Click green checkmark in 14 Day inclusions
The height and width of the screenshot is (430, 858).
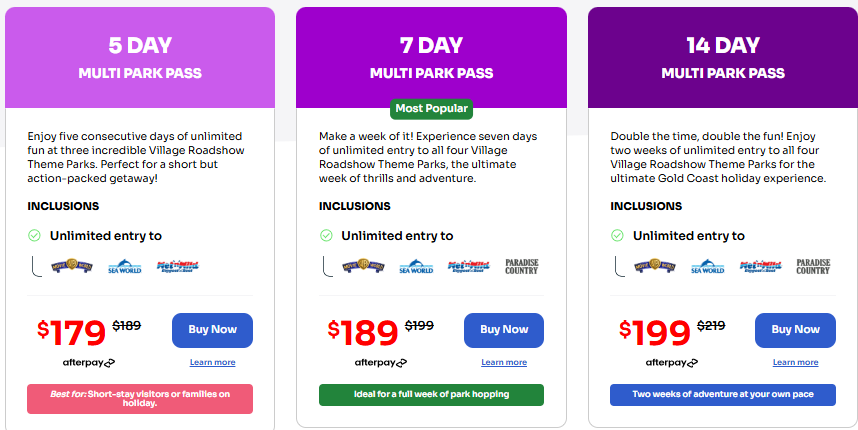[x=618, y=236]
